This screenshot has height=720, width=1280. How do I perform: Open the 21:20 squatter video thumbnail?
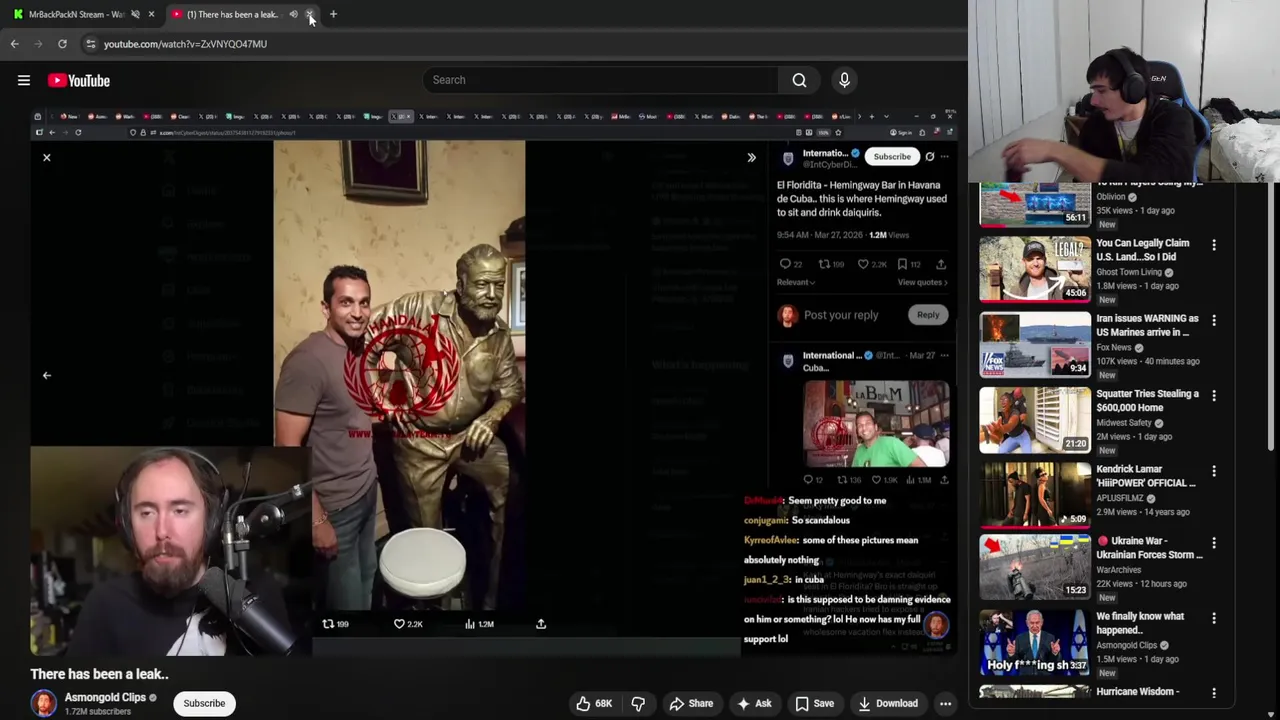1035,419
